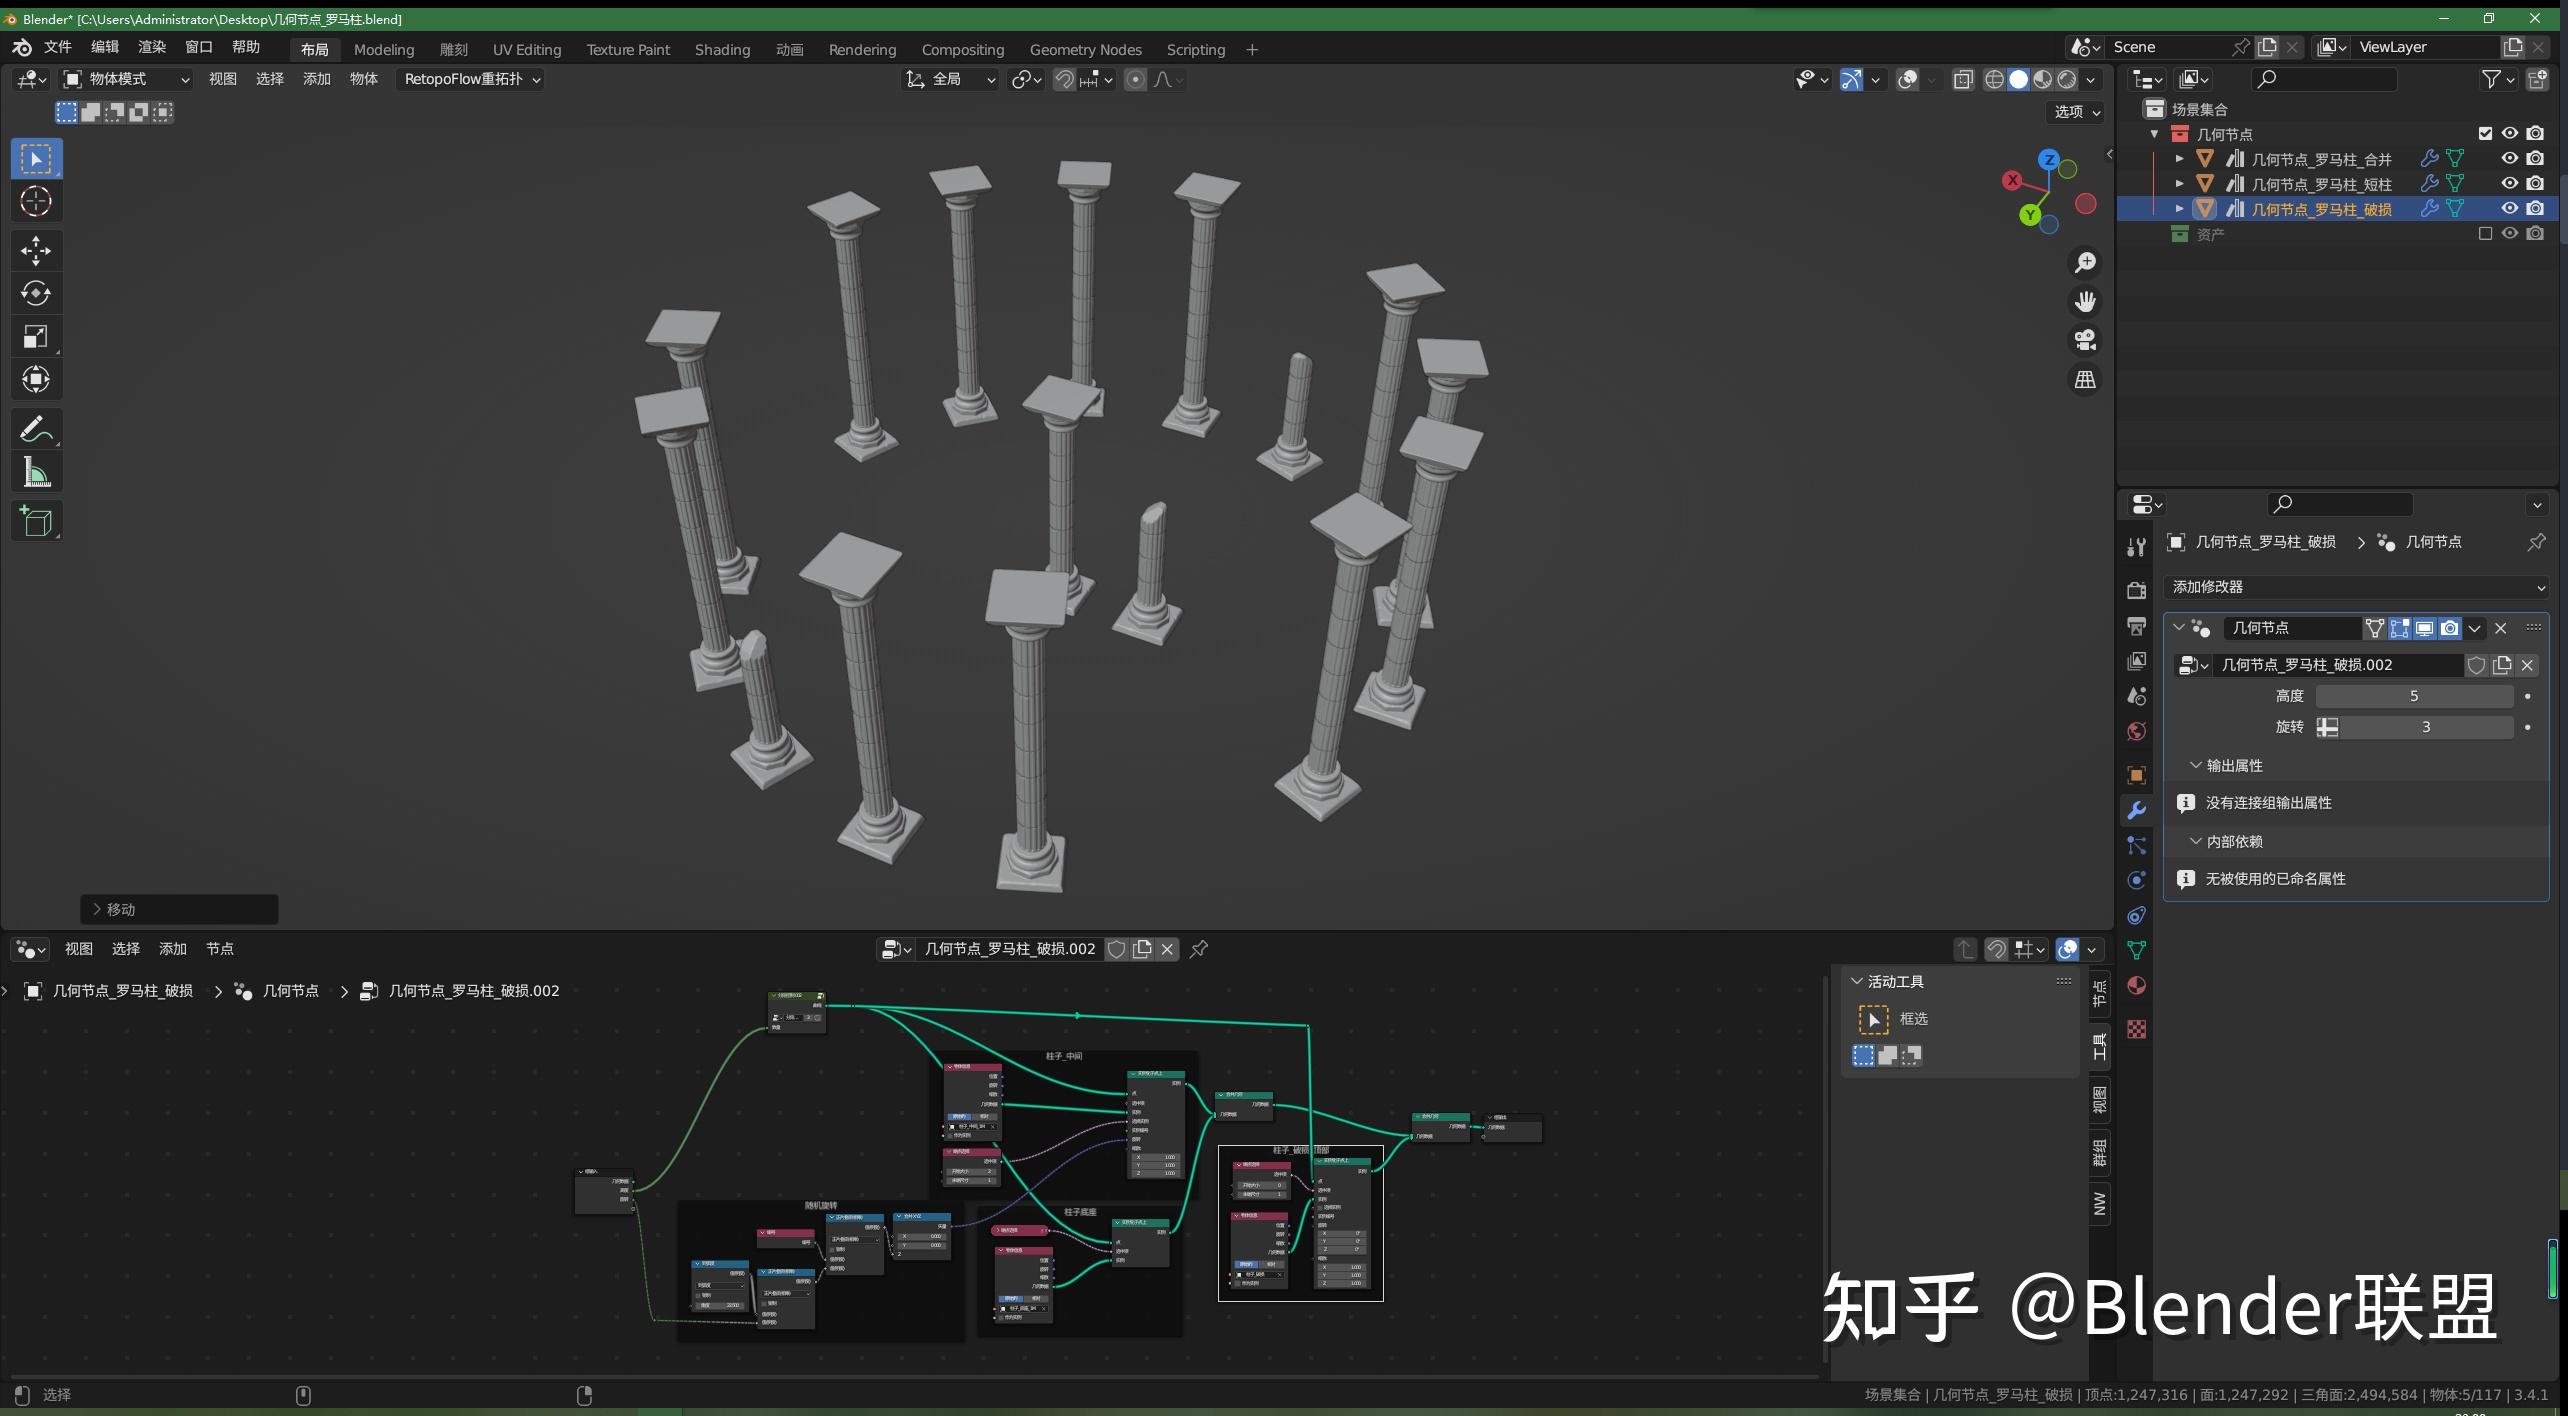Select the Add Cube tool
Image resolution: width=2568 pixels, height=1416 pixels.
[36, 521]
